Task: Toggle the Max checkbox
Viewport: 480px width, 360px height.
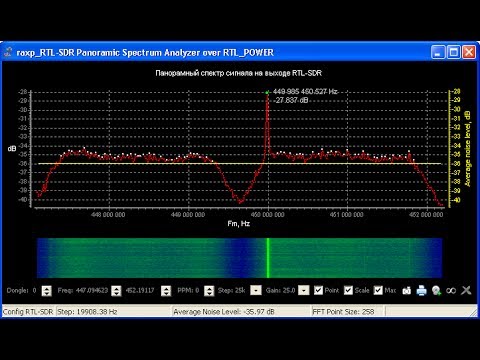Action: (x=378, y=290)
